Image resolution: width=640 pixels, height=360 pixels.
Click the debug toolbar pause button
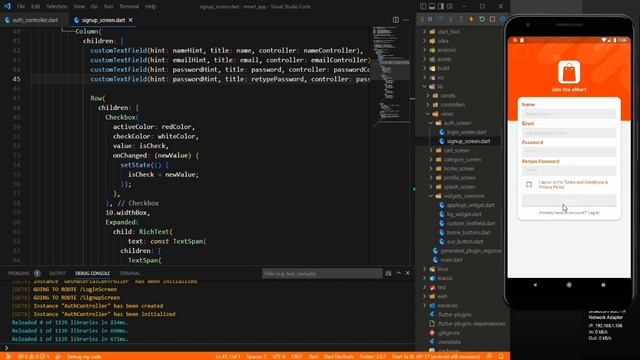click(430, 19)
